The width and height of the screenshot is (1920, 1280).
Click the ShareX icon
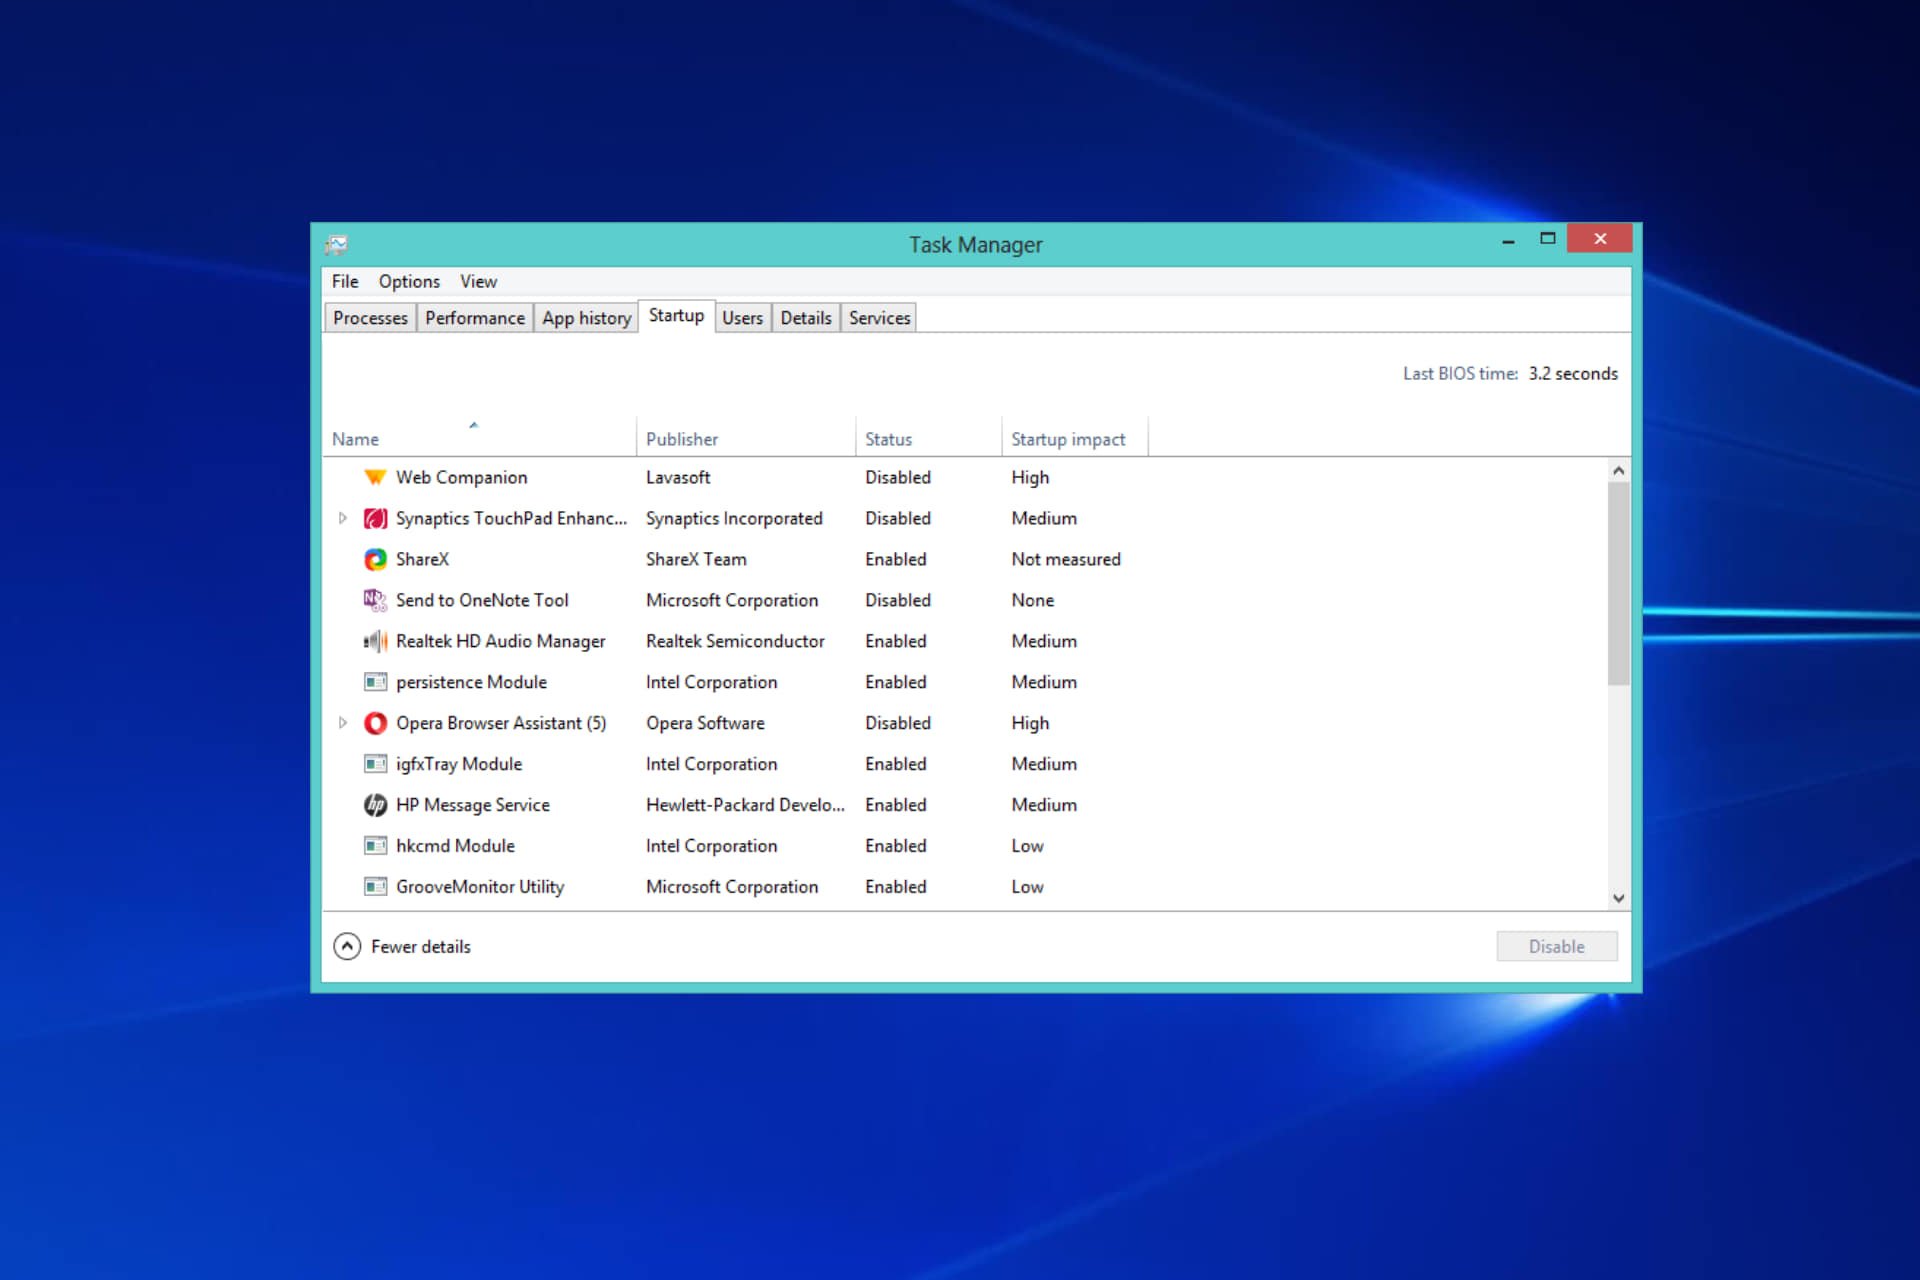(x=374, y=559)
